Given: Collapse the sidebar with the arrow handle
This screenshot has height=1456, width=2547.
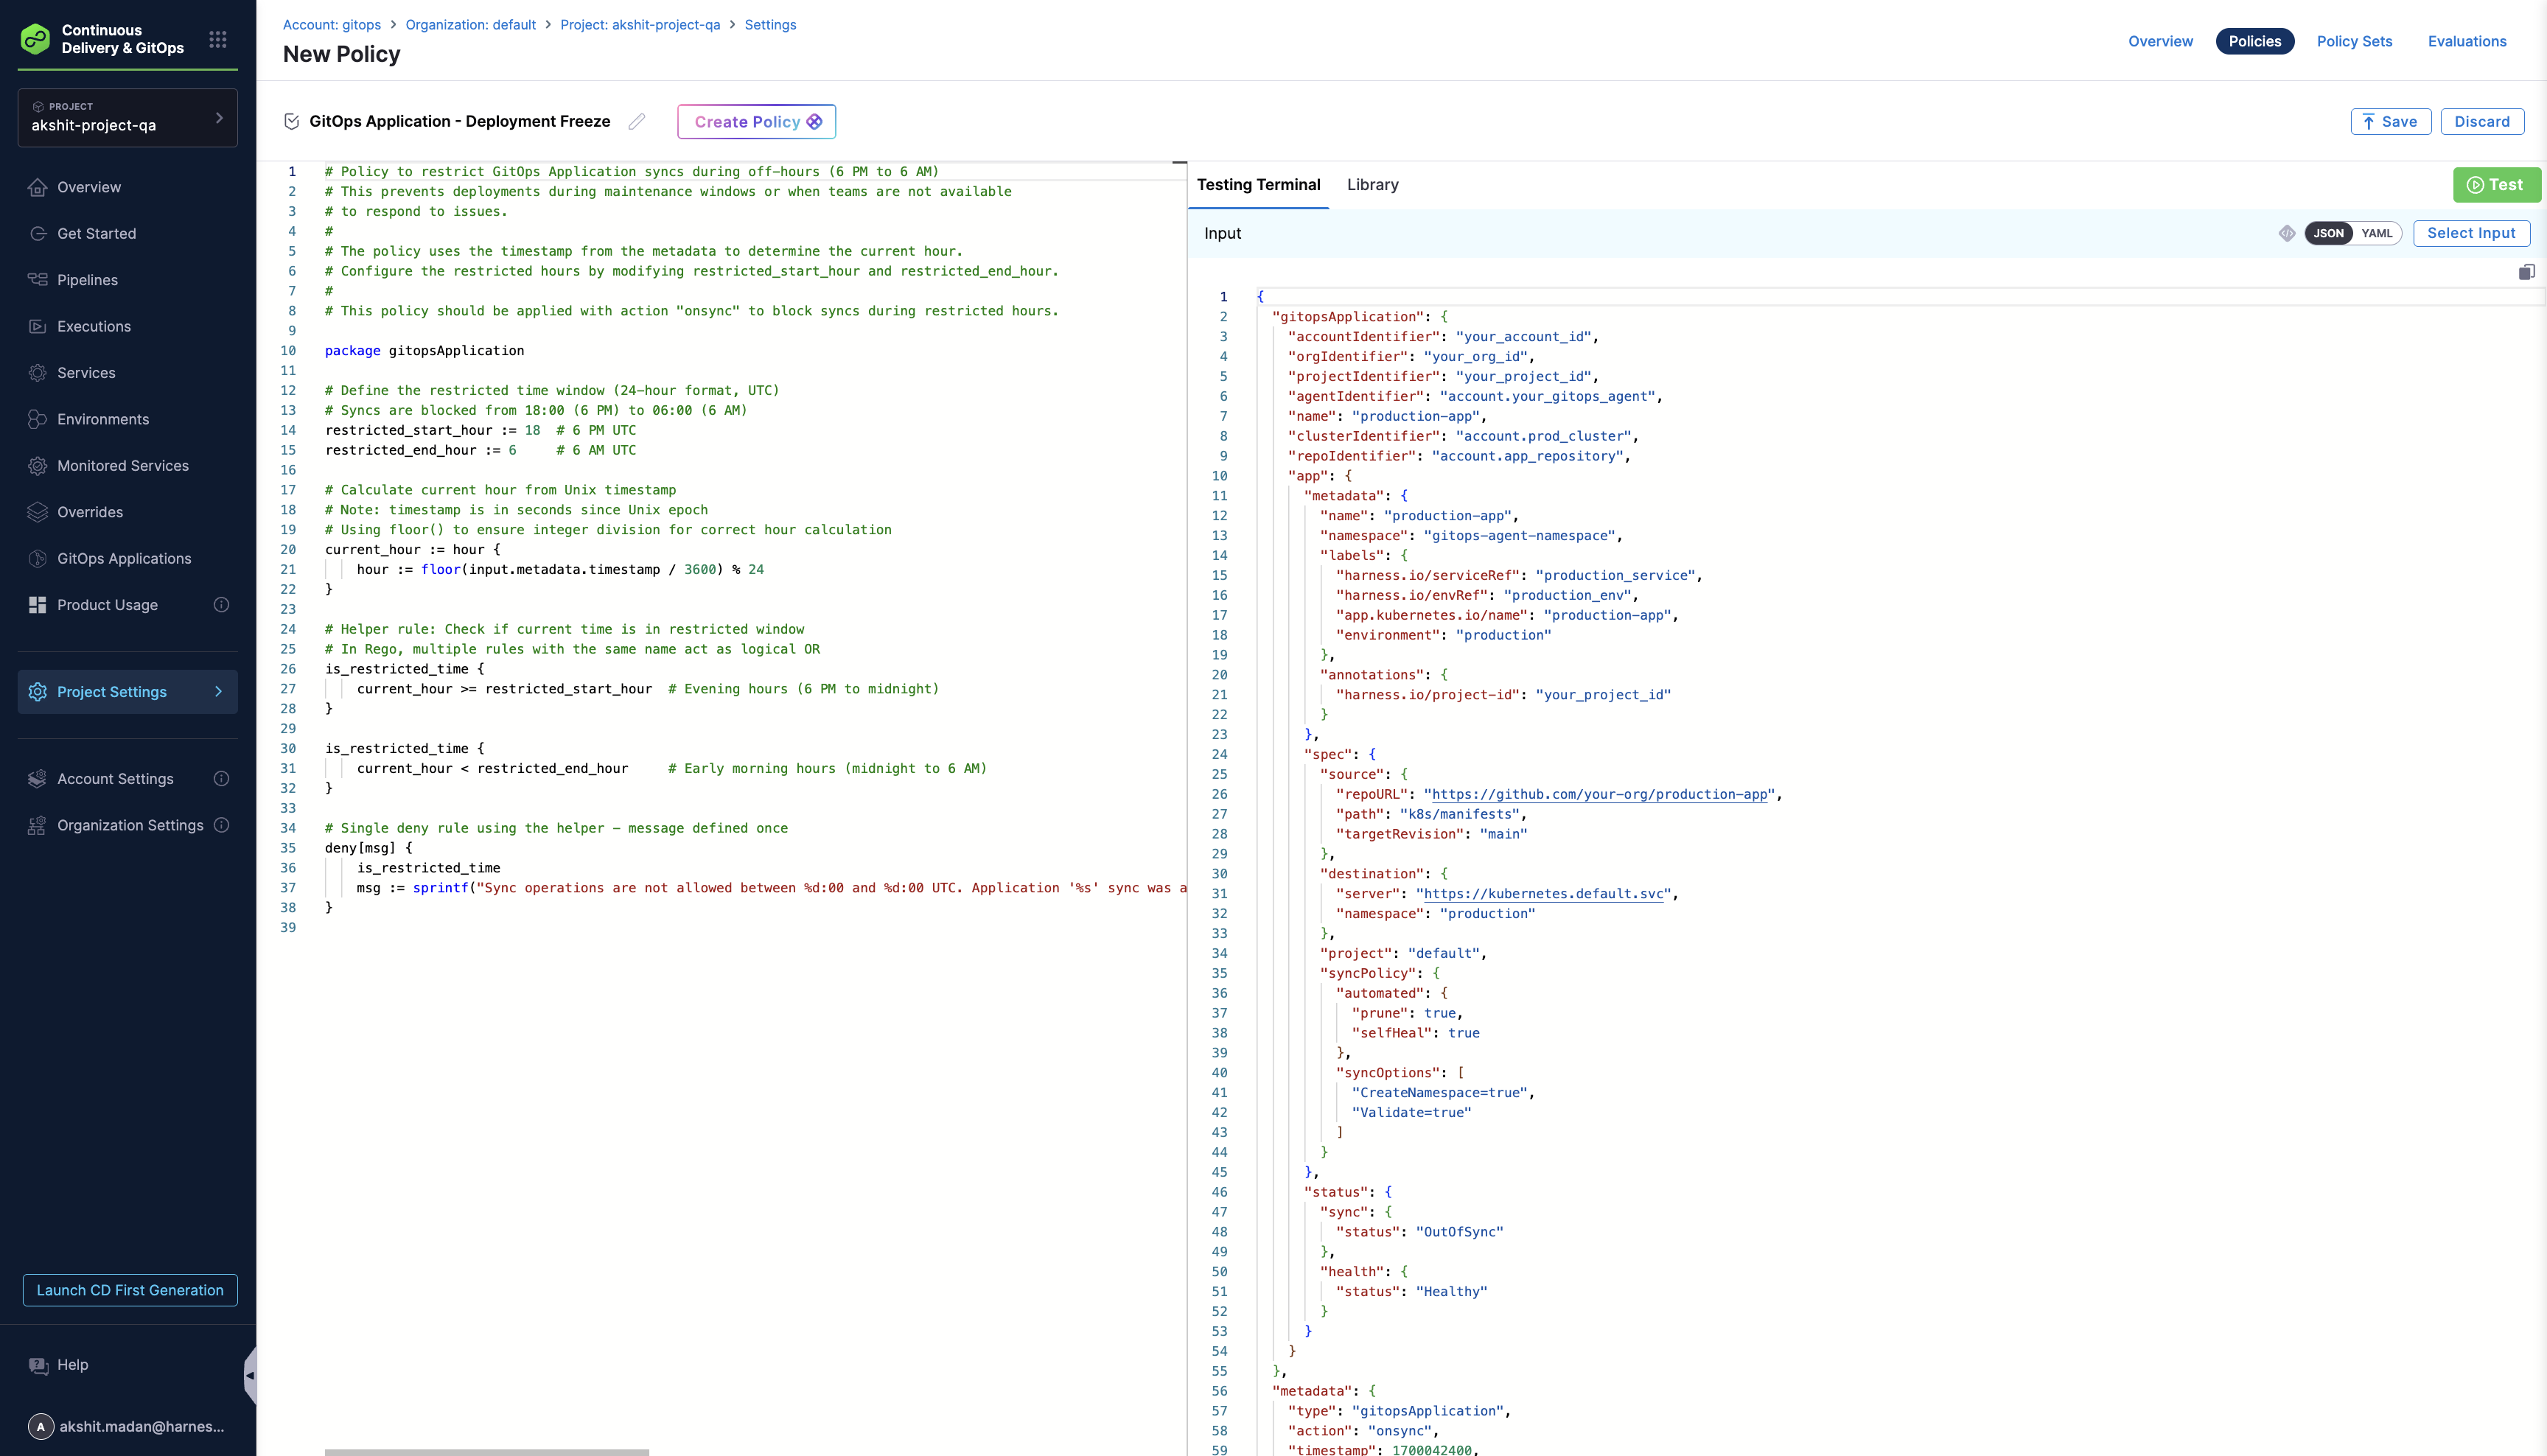Looking at the screenshot, I should [x=249, y=1375].
